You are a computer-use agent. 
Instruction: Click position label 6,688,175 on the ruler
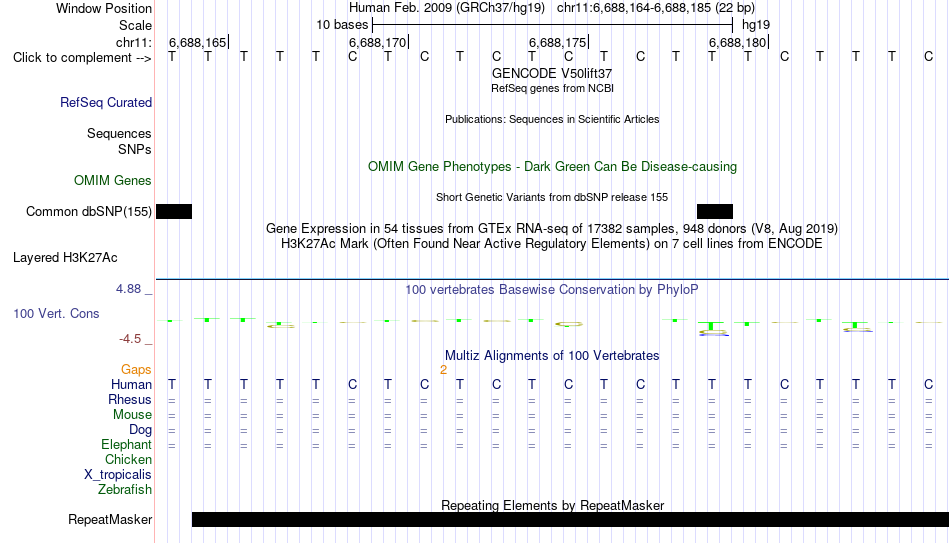pyautogui.click(x=557, y=42)
